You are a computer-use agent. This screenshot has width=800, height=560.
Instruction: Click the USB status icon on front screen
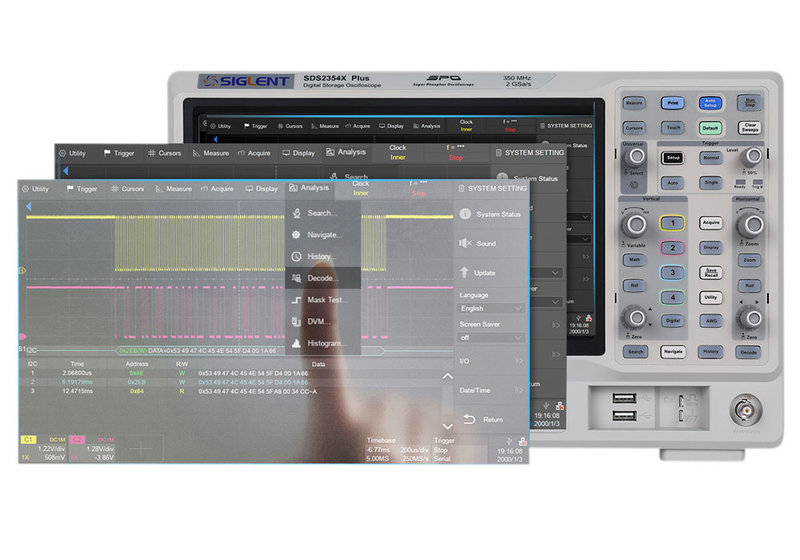509,441
